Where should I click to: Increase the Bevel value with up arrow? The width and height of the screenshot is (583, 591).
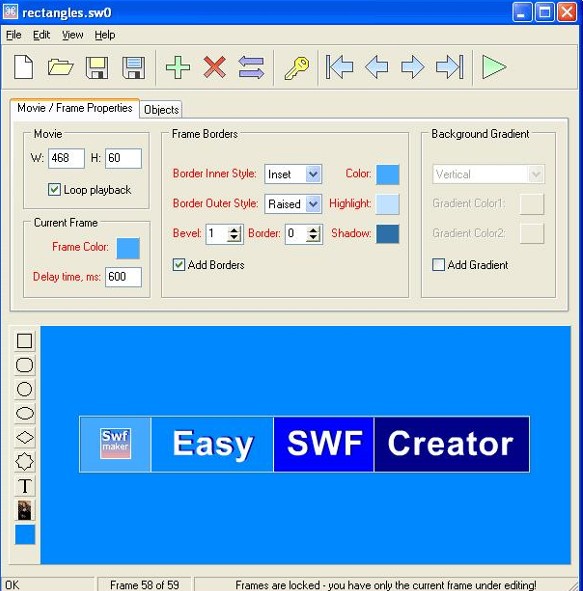(234, 230)
